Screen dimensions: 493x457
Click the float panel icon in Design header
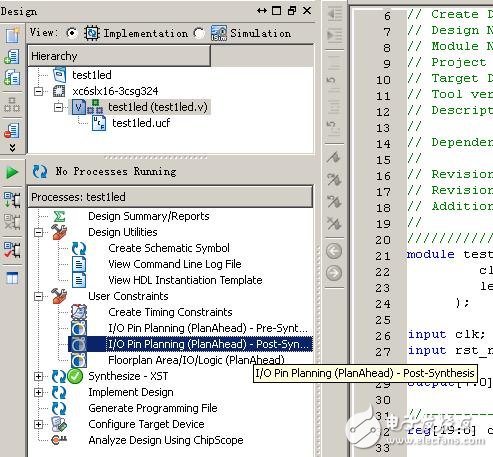(292, 11)
